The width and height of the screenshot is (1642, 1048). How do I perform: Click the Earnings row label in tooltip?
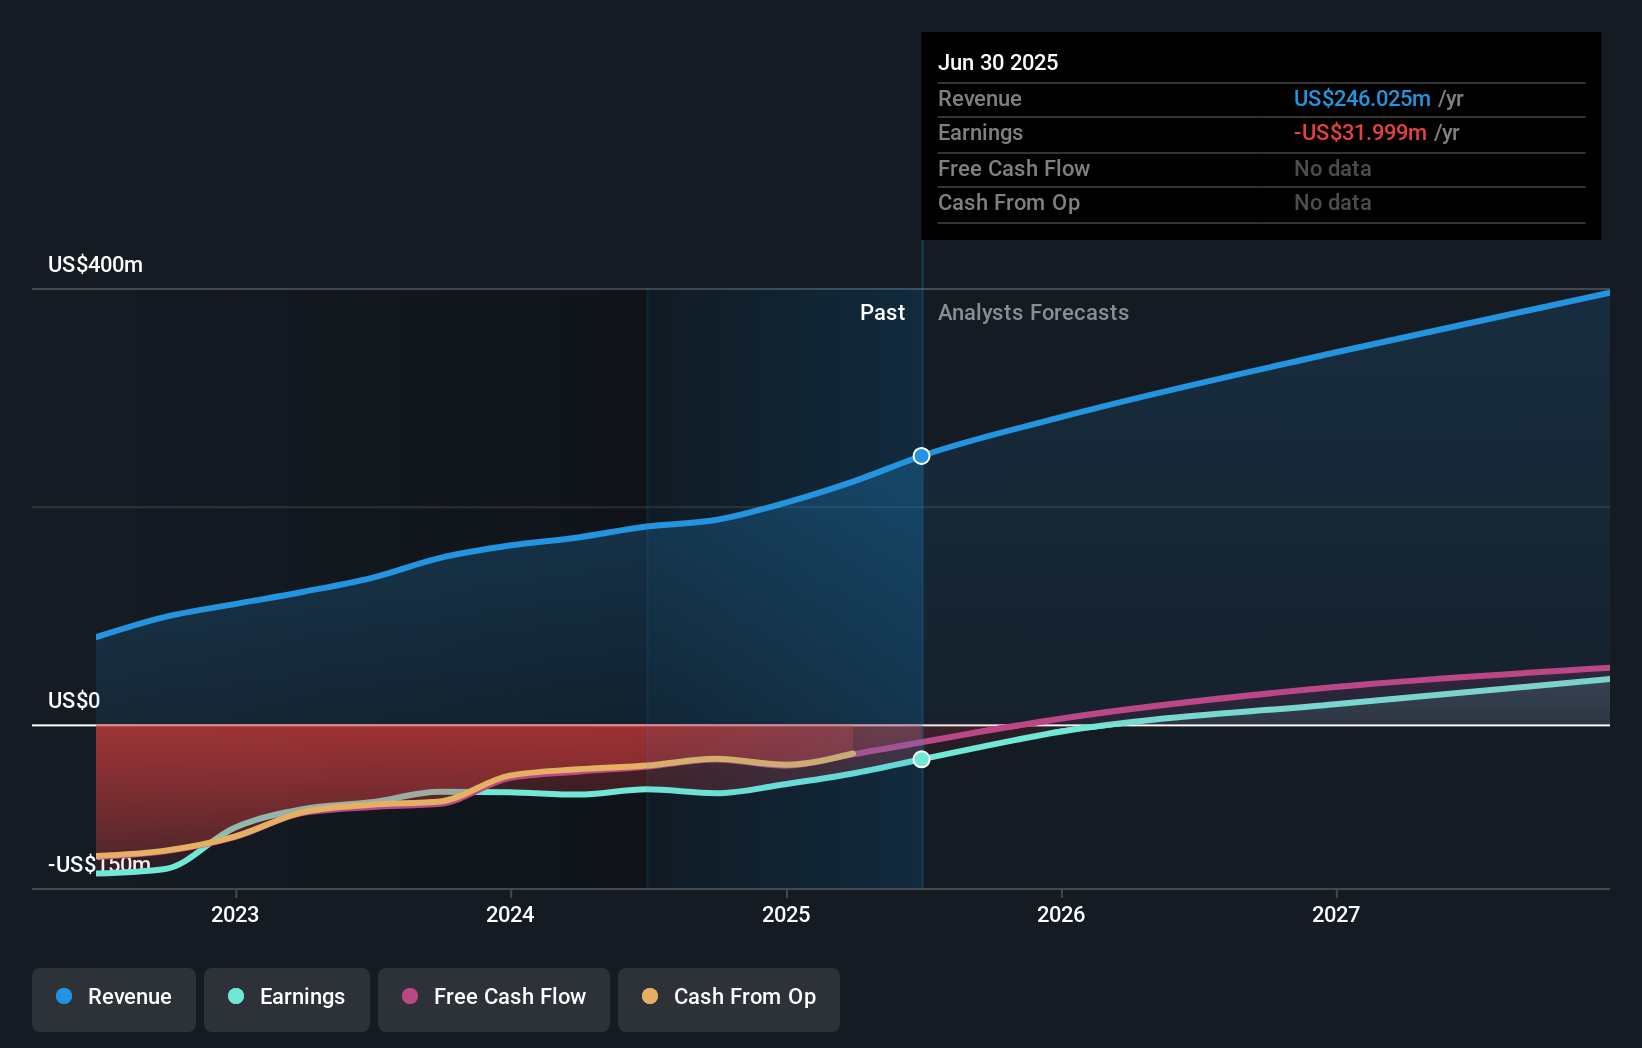(x=980, y=132)
